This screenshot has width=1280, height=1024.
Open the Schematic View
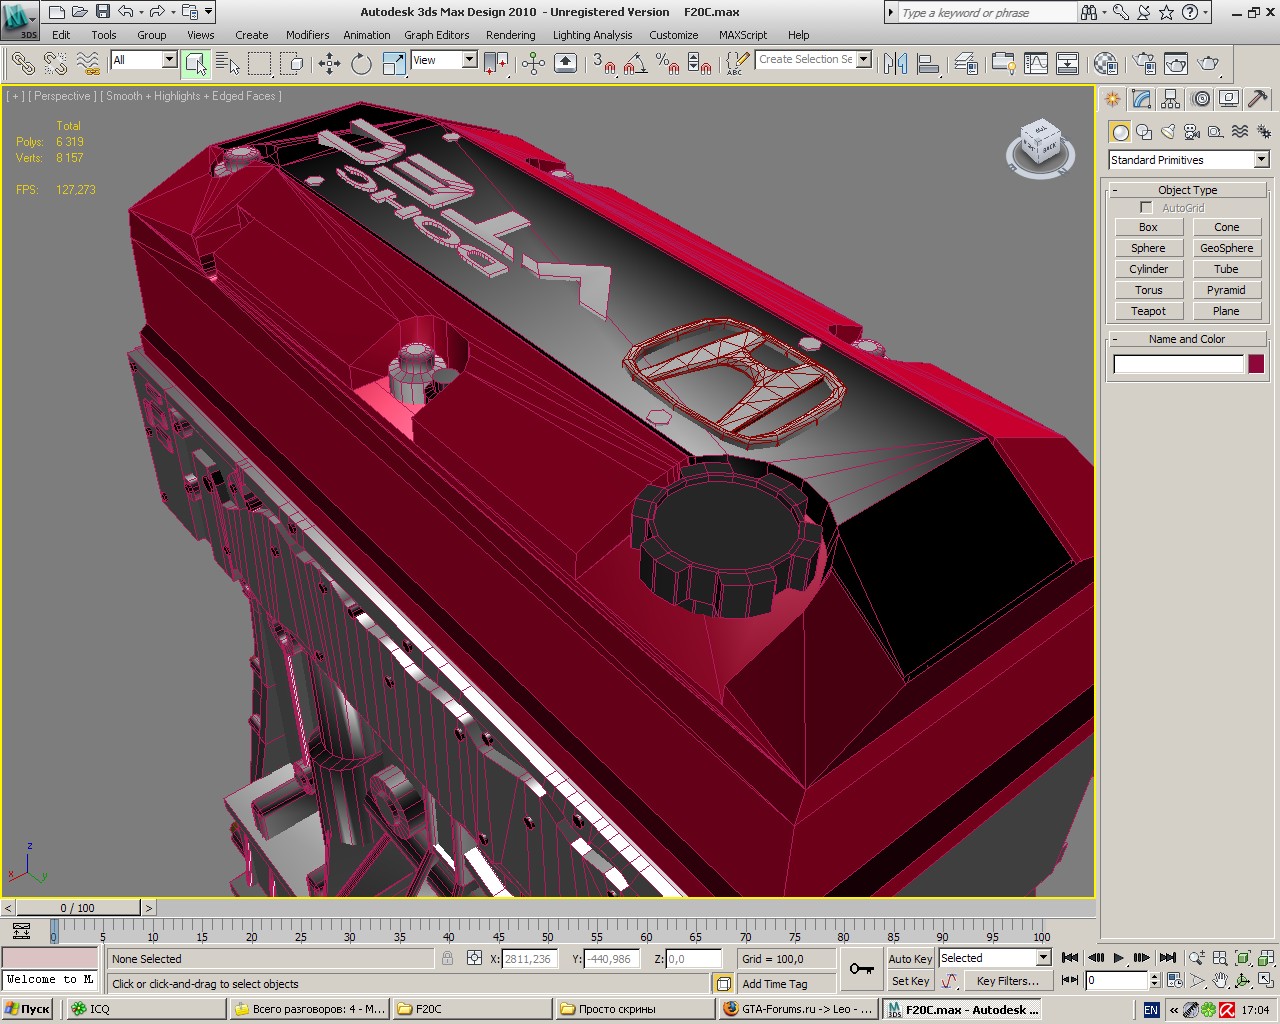pos(1067,64)
